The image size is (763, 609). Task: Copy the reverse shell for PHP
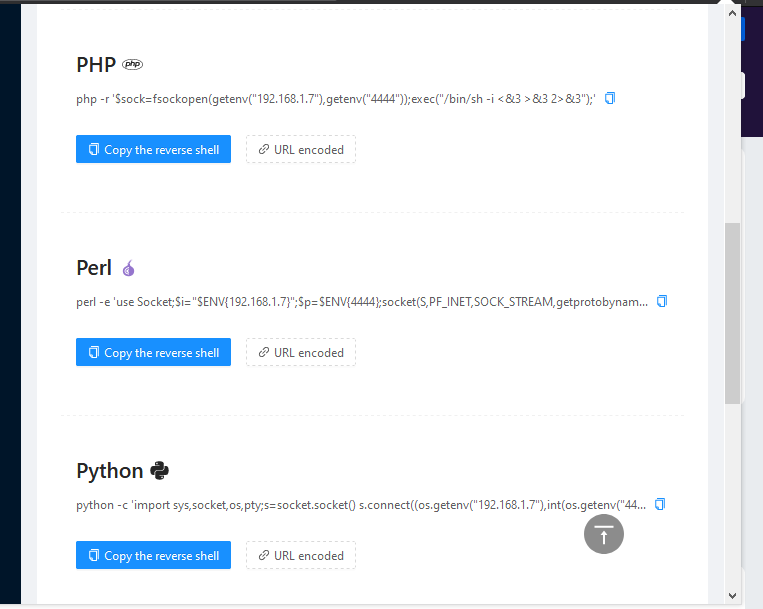[153, 149]
